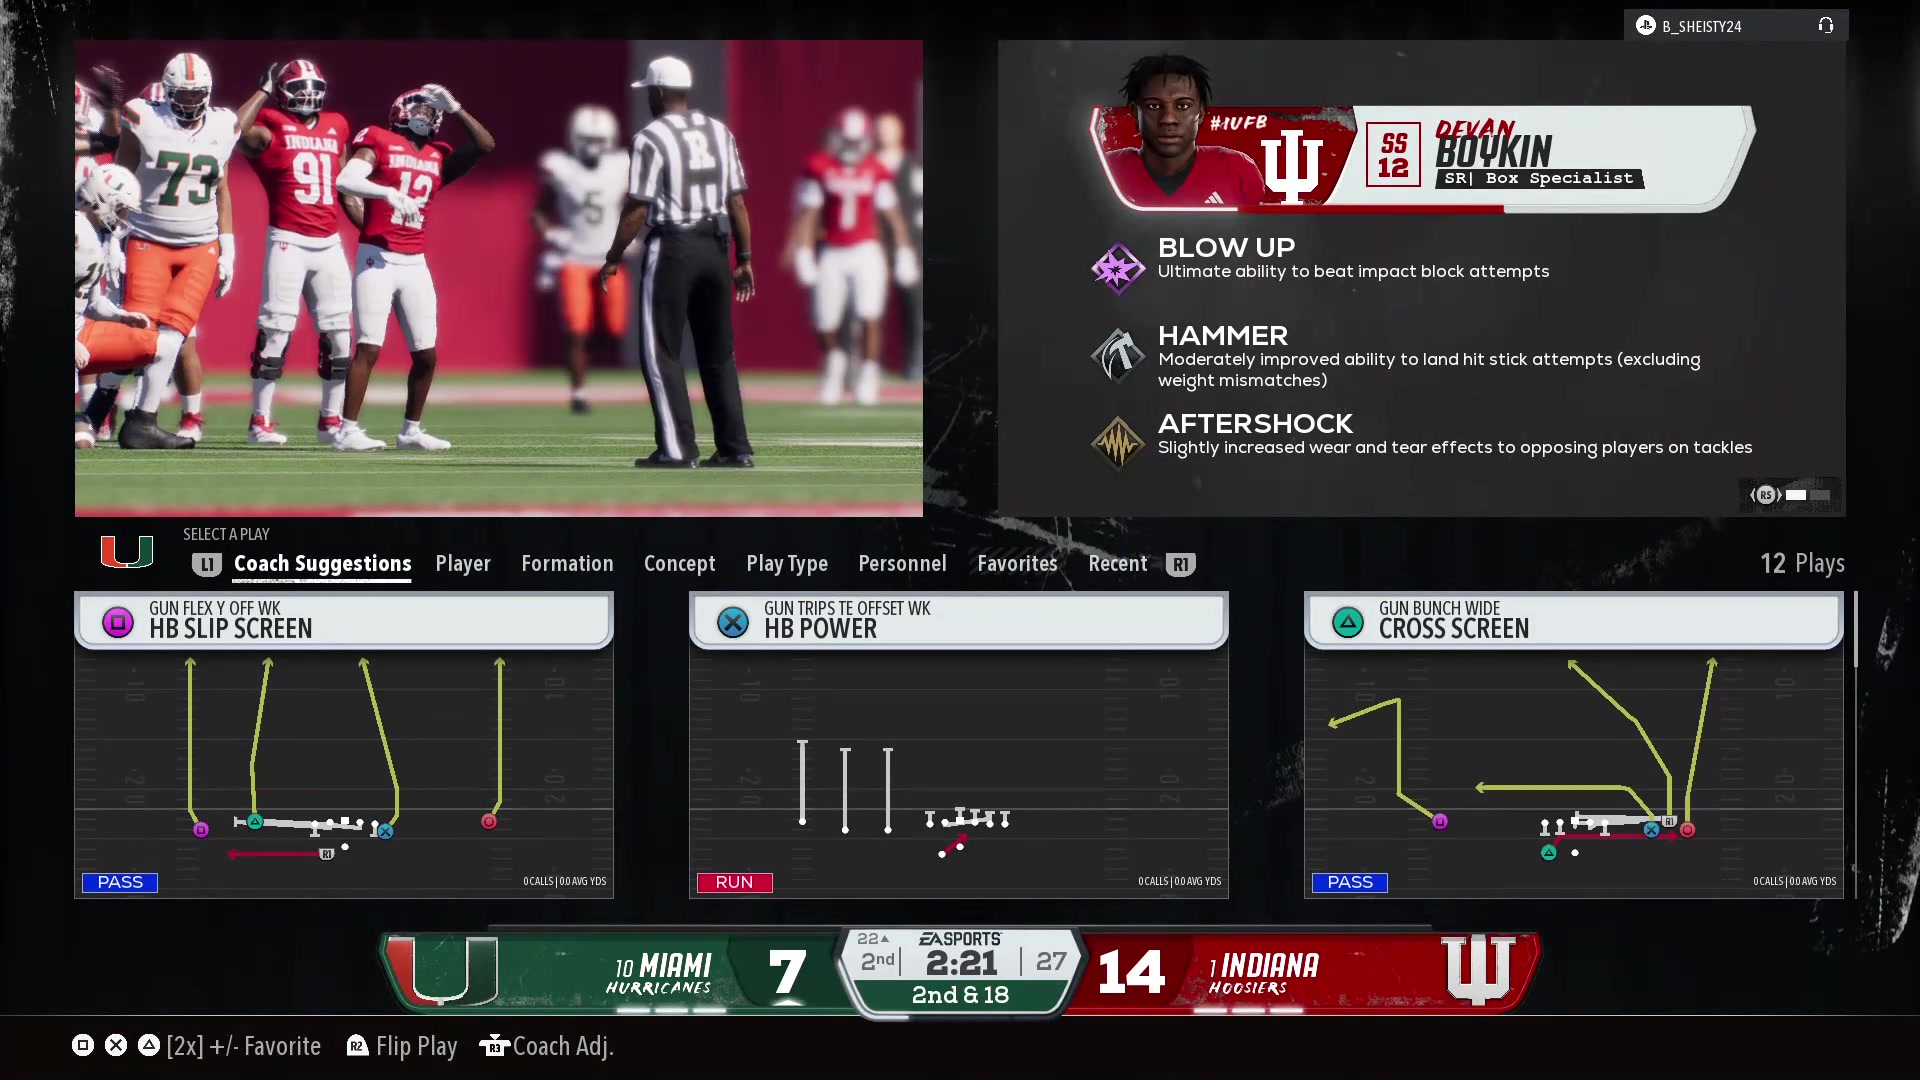Click the 12 Plays counter

coord(1802,564)
